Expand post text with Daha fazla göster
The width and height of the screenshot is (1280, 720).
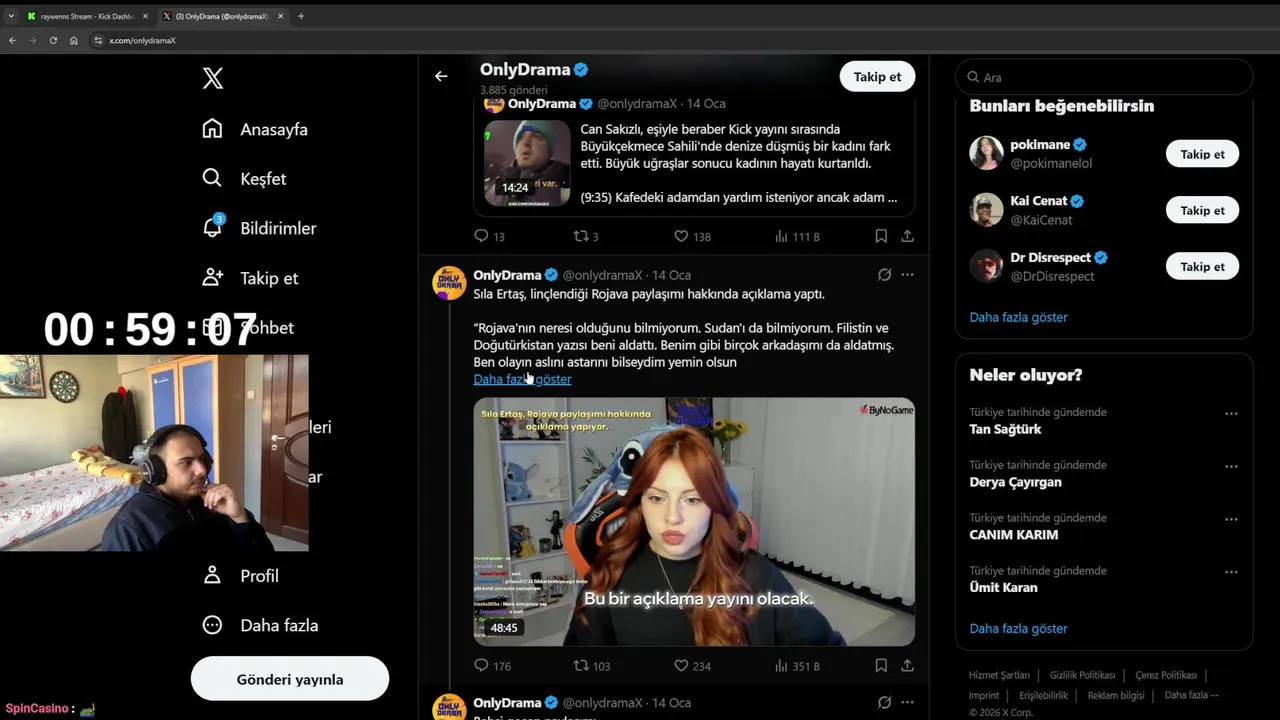coord(522,379)
